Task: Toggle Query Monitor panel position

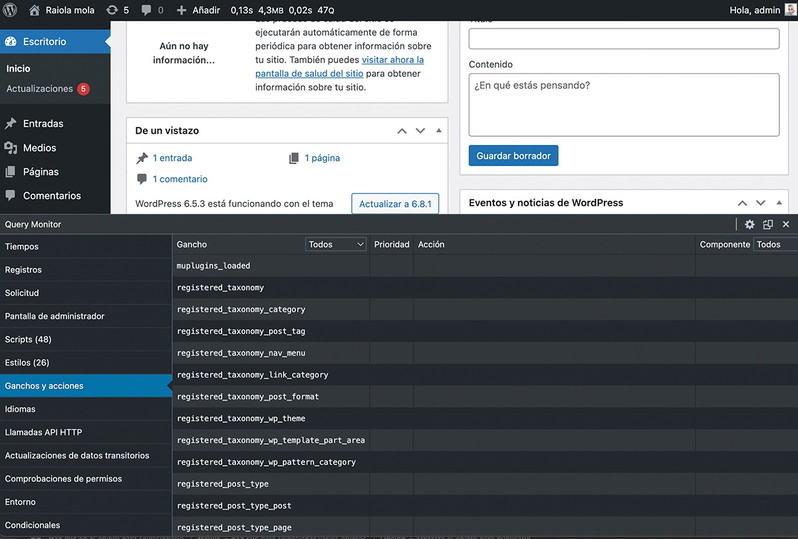Action: (768, 224)
